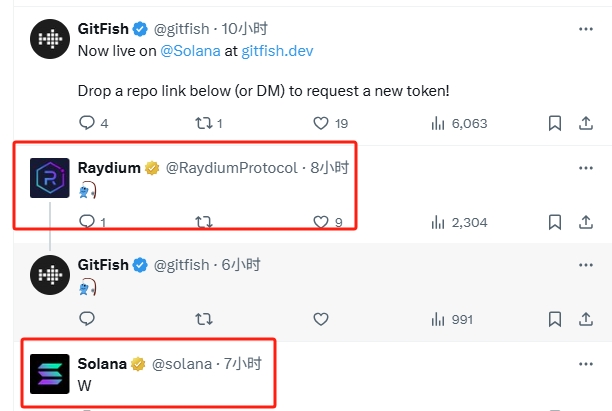Share GitFish's 6-hour-old reply

(585, 319)
